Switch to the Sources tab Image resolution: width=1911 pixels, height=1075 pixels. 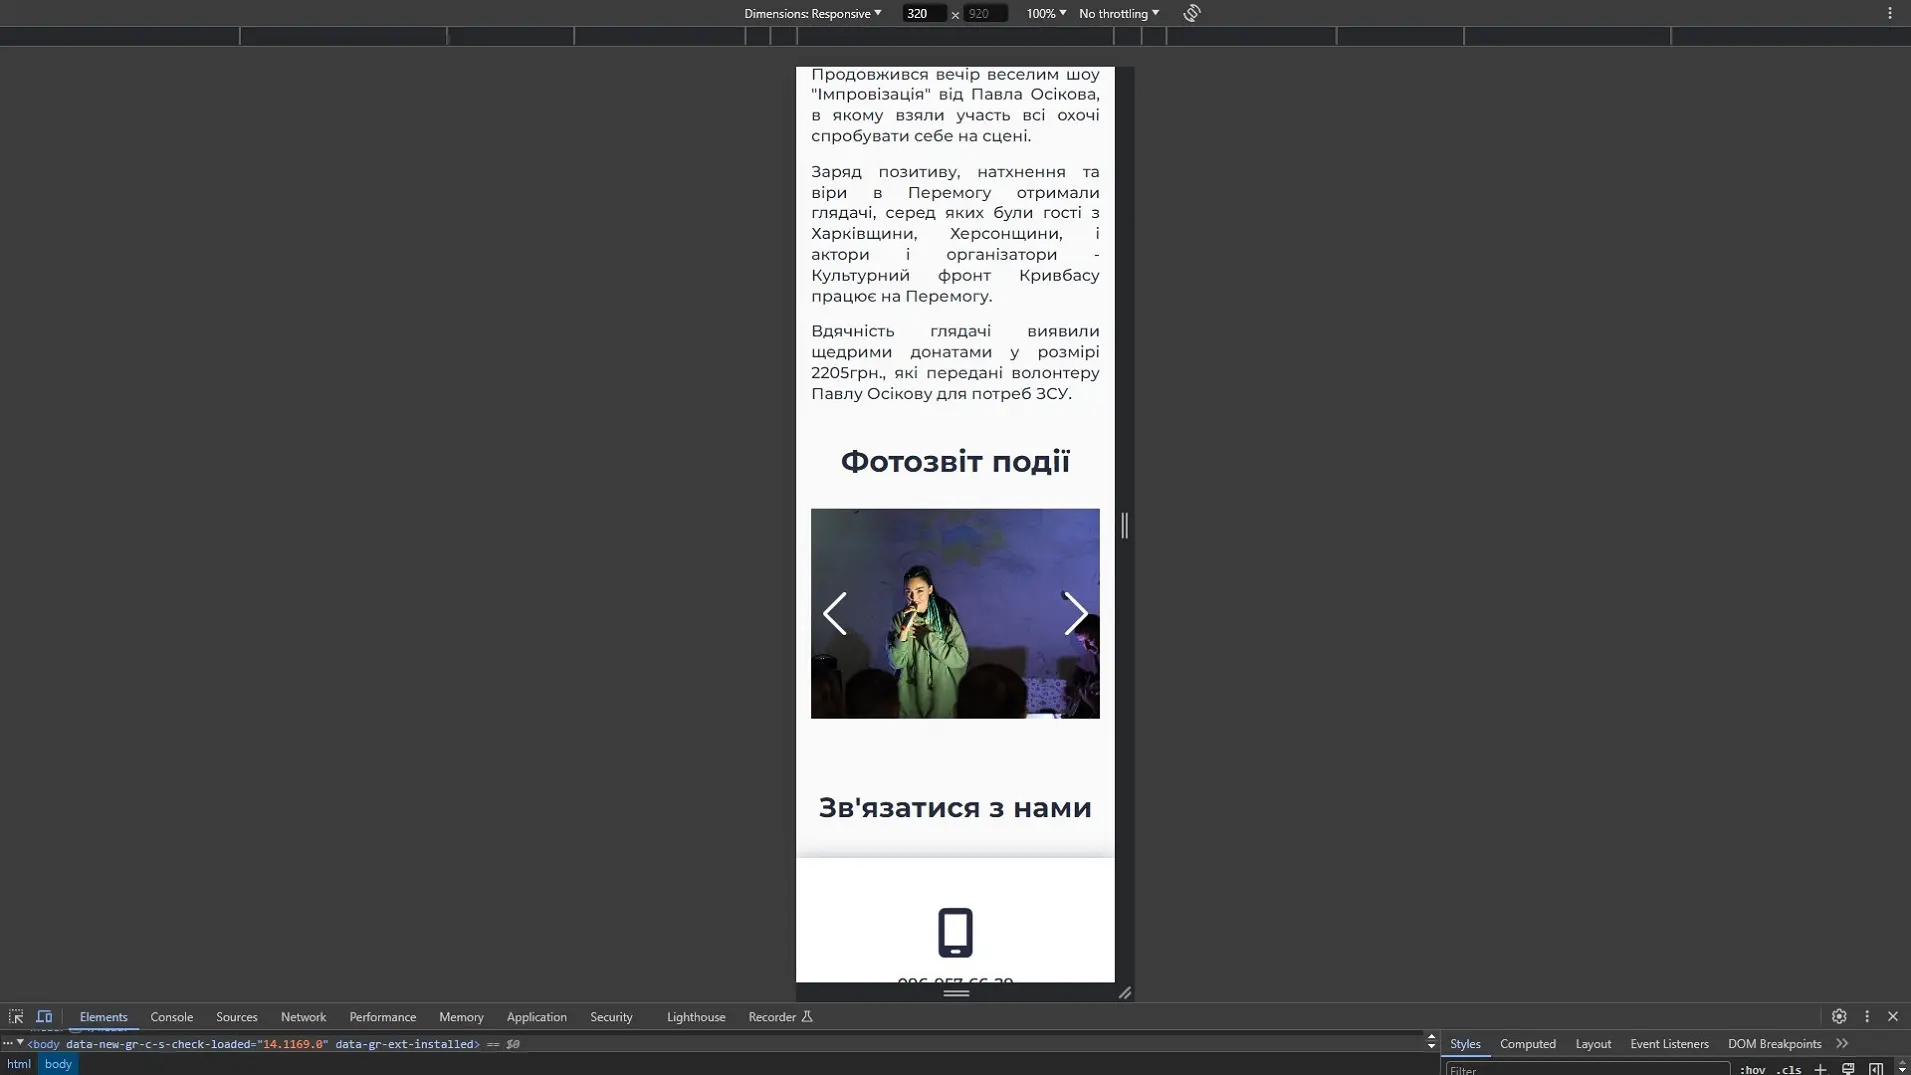237,1017
